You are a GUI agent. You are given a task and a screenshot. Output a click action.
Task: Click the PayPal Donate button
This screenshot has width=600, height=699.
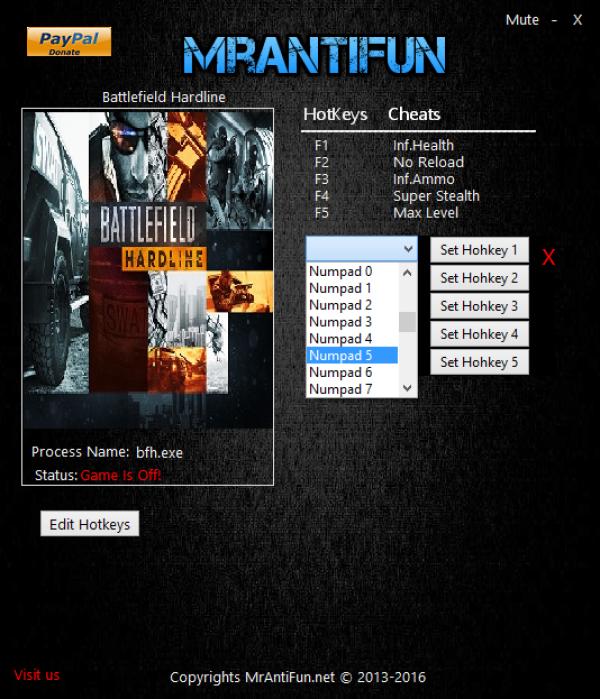click(x=69, y=42)
